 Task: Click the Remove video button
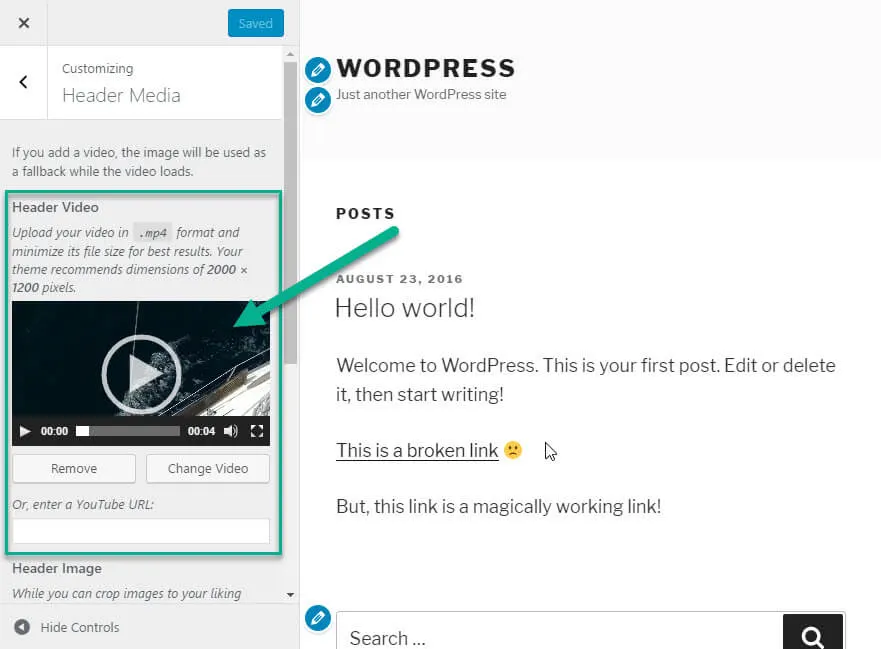(74, 469)
